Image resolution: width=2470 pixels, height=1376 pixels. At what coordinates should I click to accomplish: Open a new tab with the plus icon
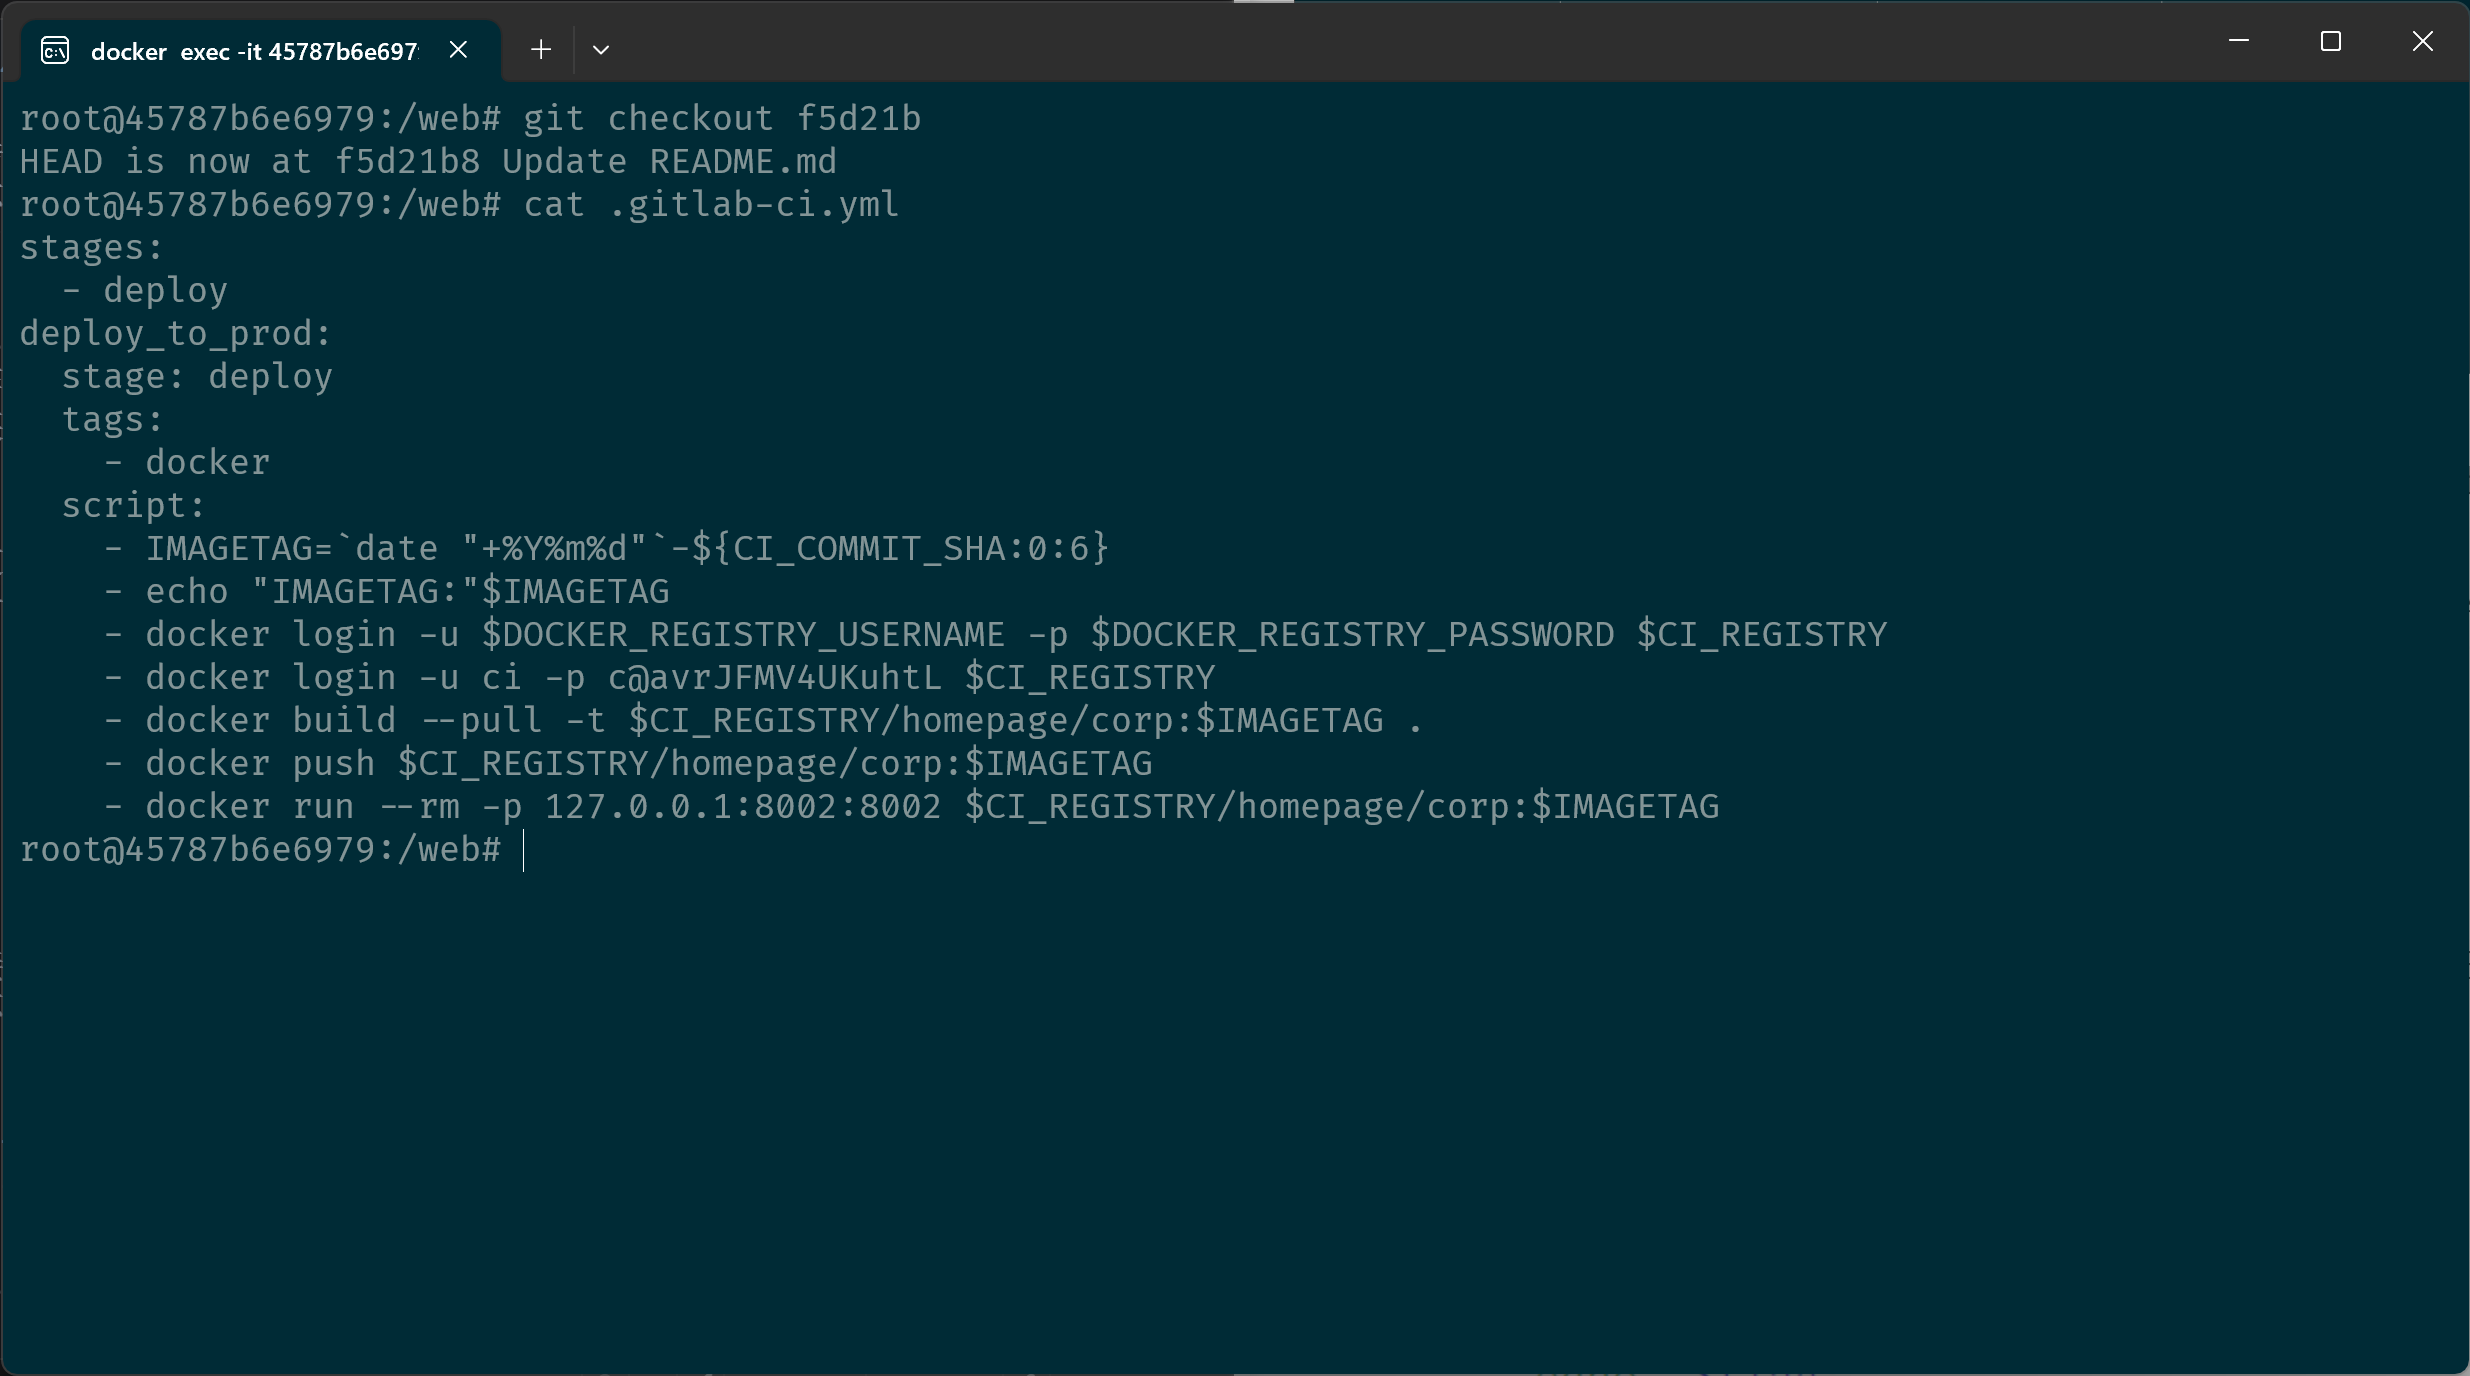(541, 49)
